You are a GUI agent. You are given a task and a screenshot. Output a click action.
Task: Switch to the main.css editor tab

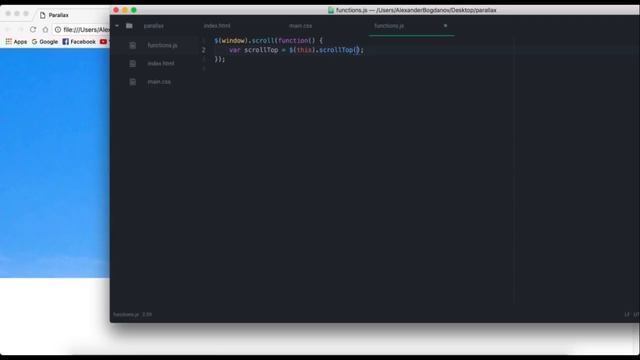click(x=300, y=26)
